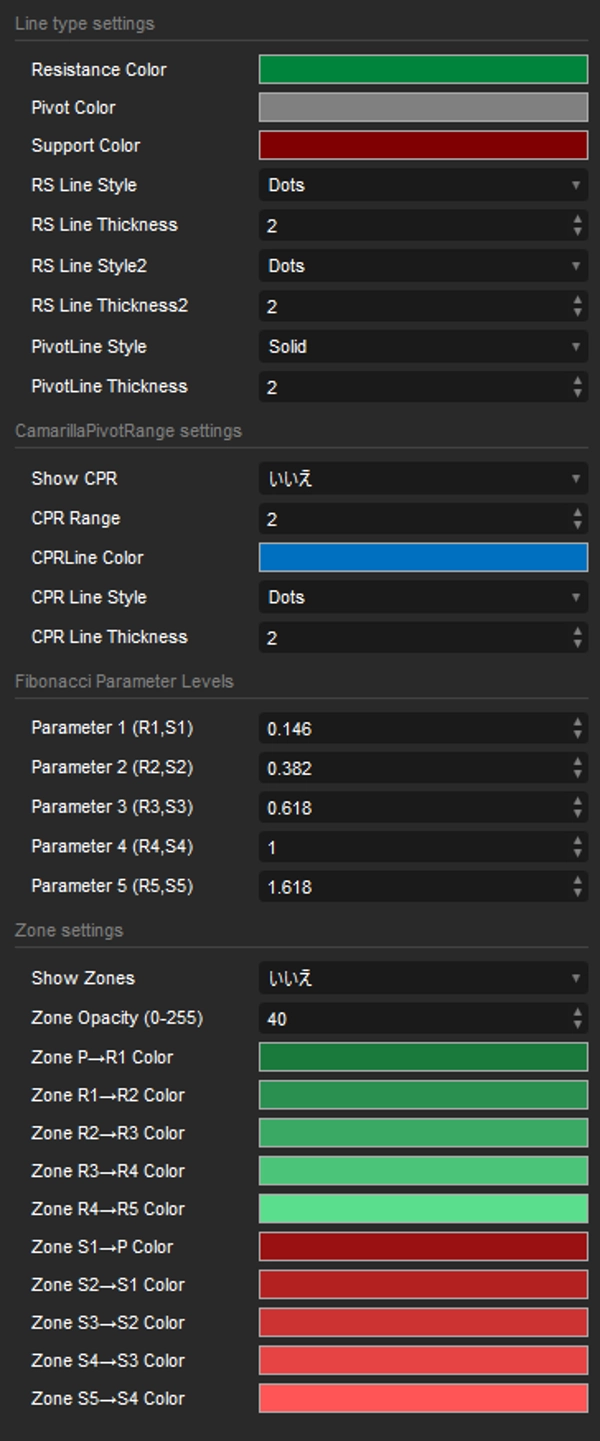Edit the Parameter 1 (R1,S1) value field
The image size is (600, 1441).
click(x=400, y=728)
